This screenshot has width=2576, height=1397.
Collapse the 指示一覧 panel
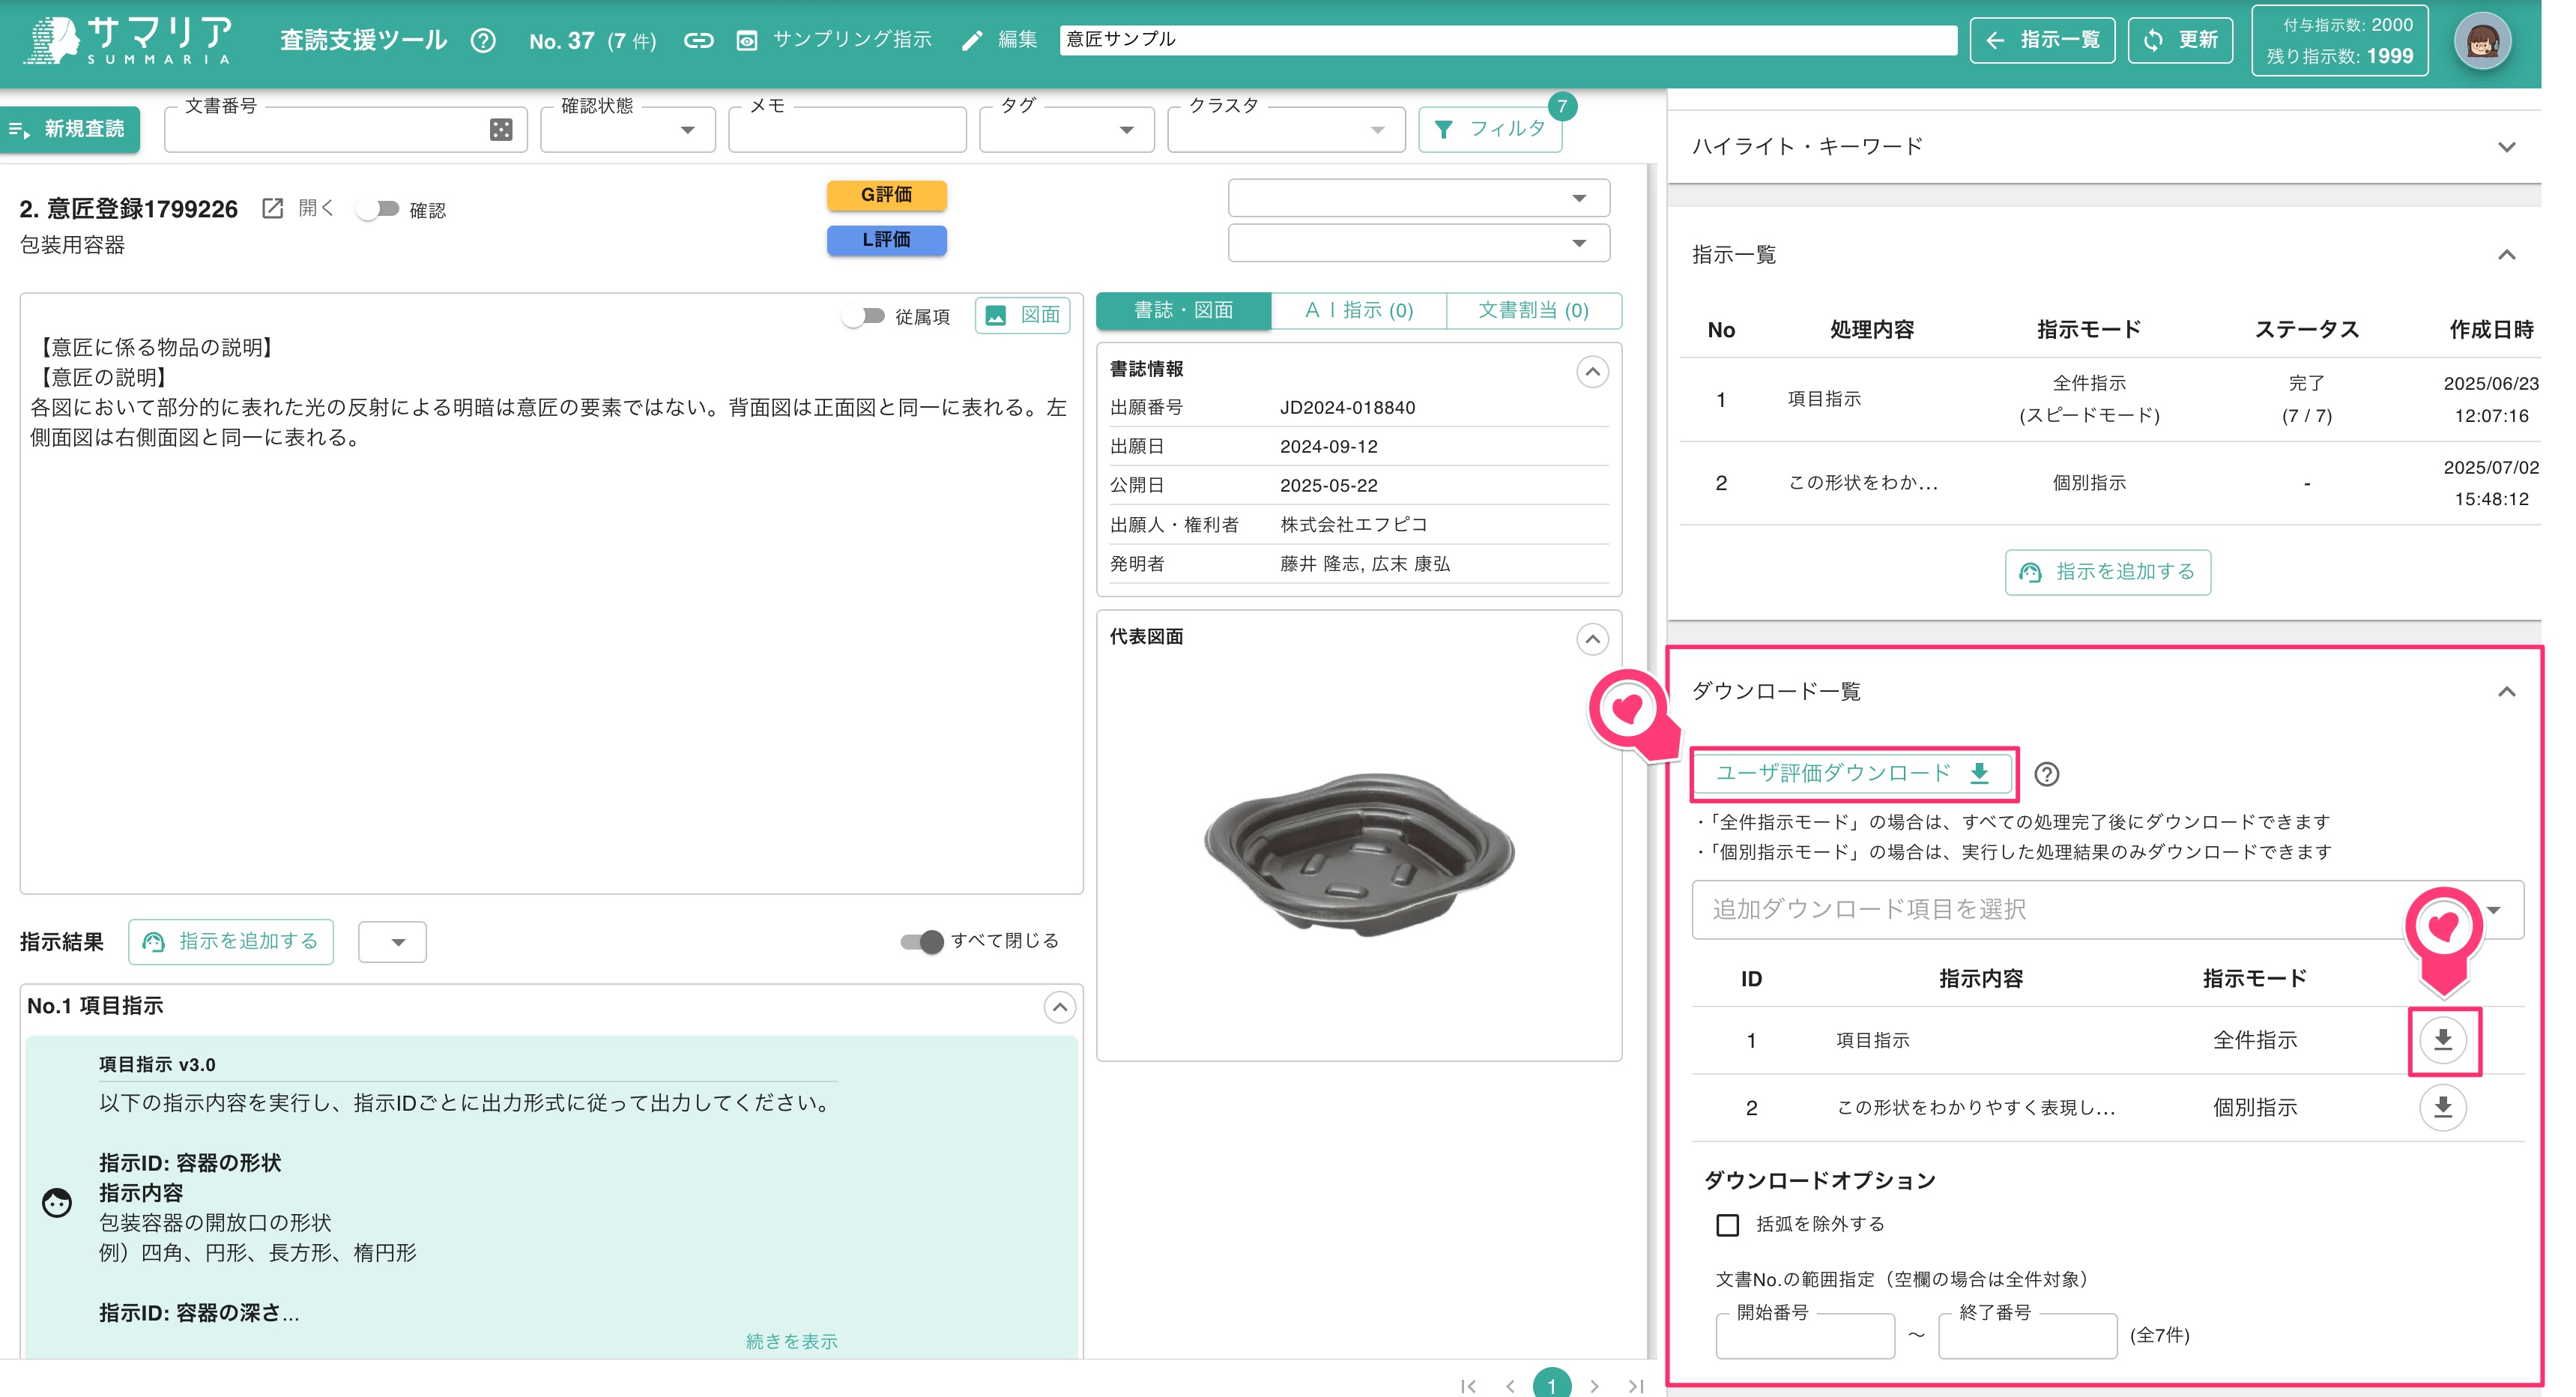pyautogui.click(x=2506, y=255)
